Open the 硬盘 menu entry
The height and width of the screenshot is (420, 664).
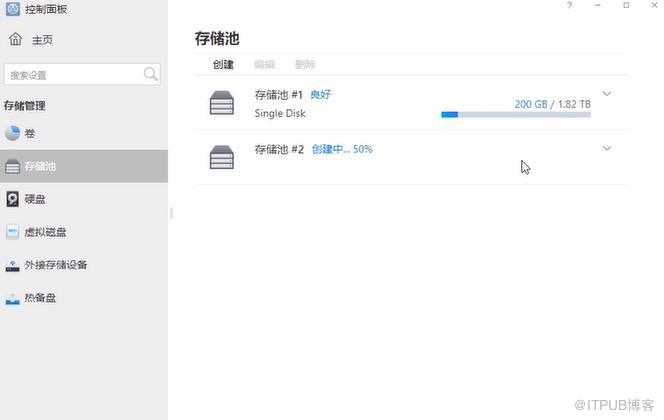(x=84, y=199)
